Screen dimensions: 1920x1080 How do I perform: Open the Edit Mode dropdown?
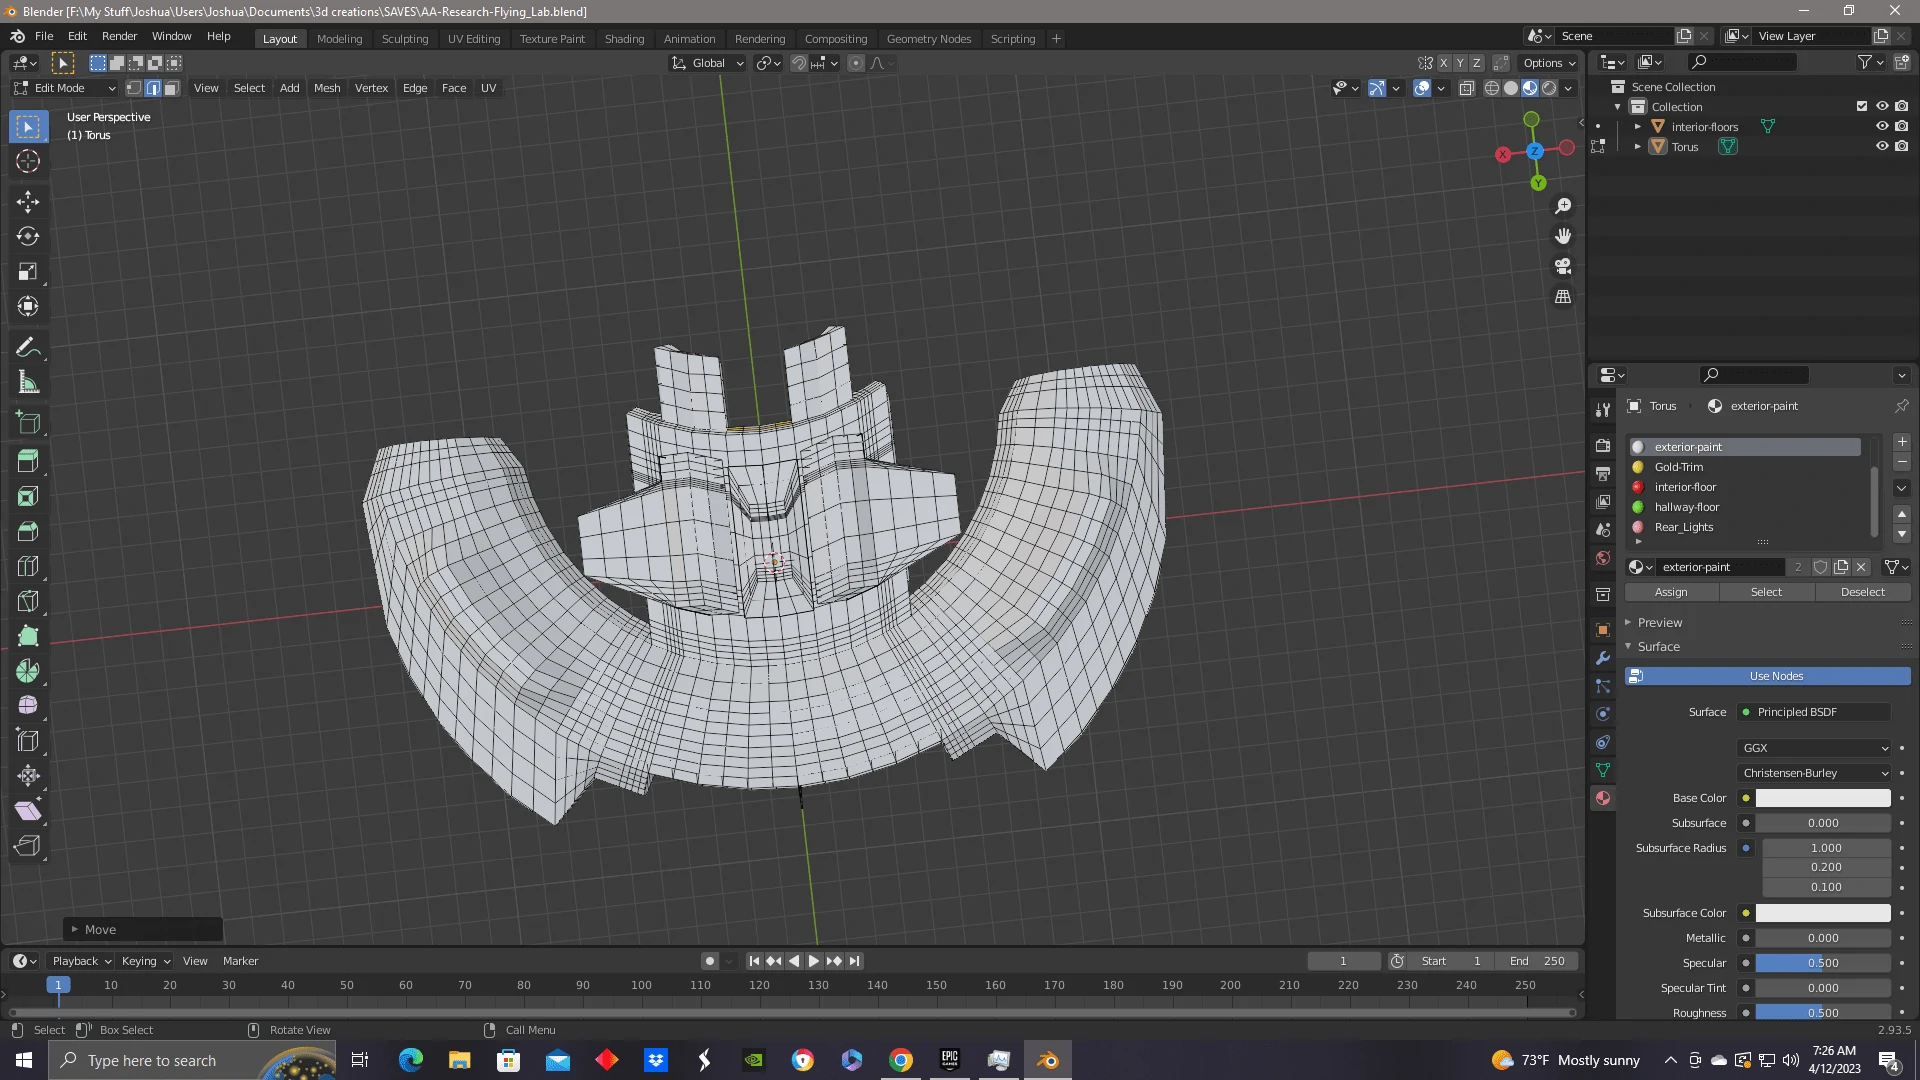coord(65,88)
